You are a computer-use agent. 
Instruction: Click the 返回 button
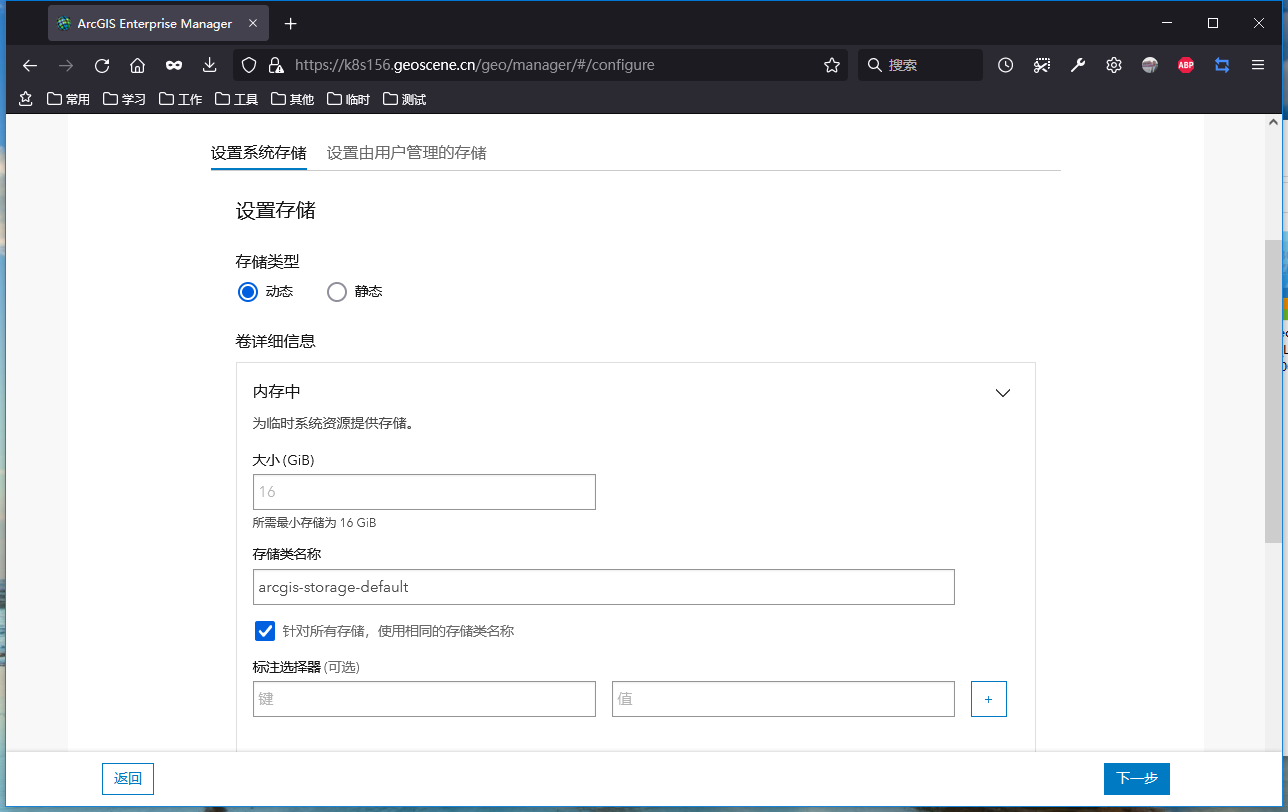click(128, 778)
